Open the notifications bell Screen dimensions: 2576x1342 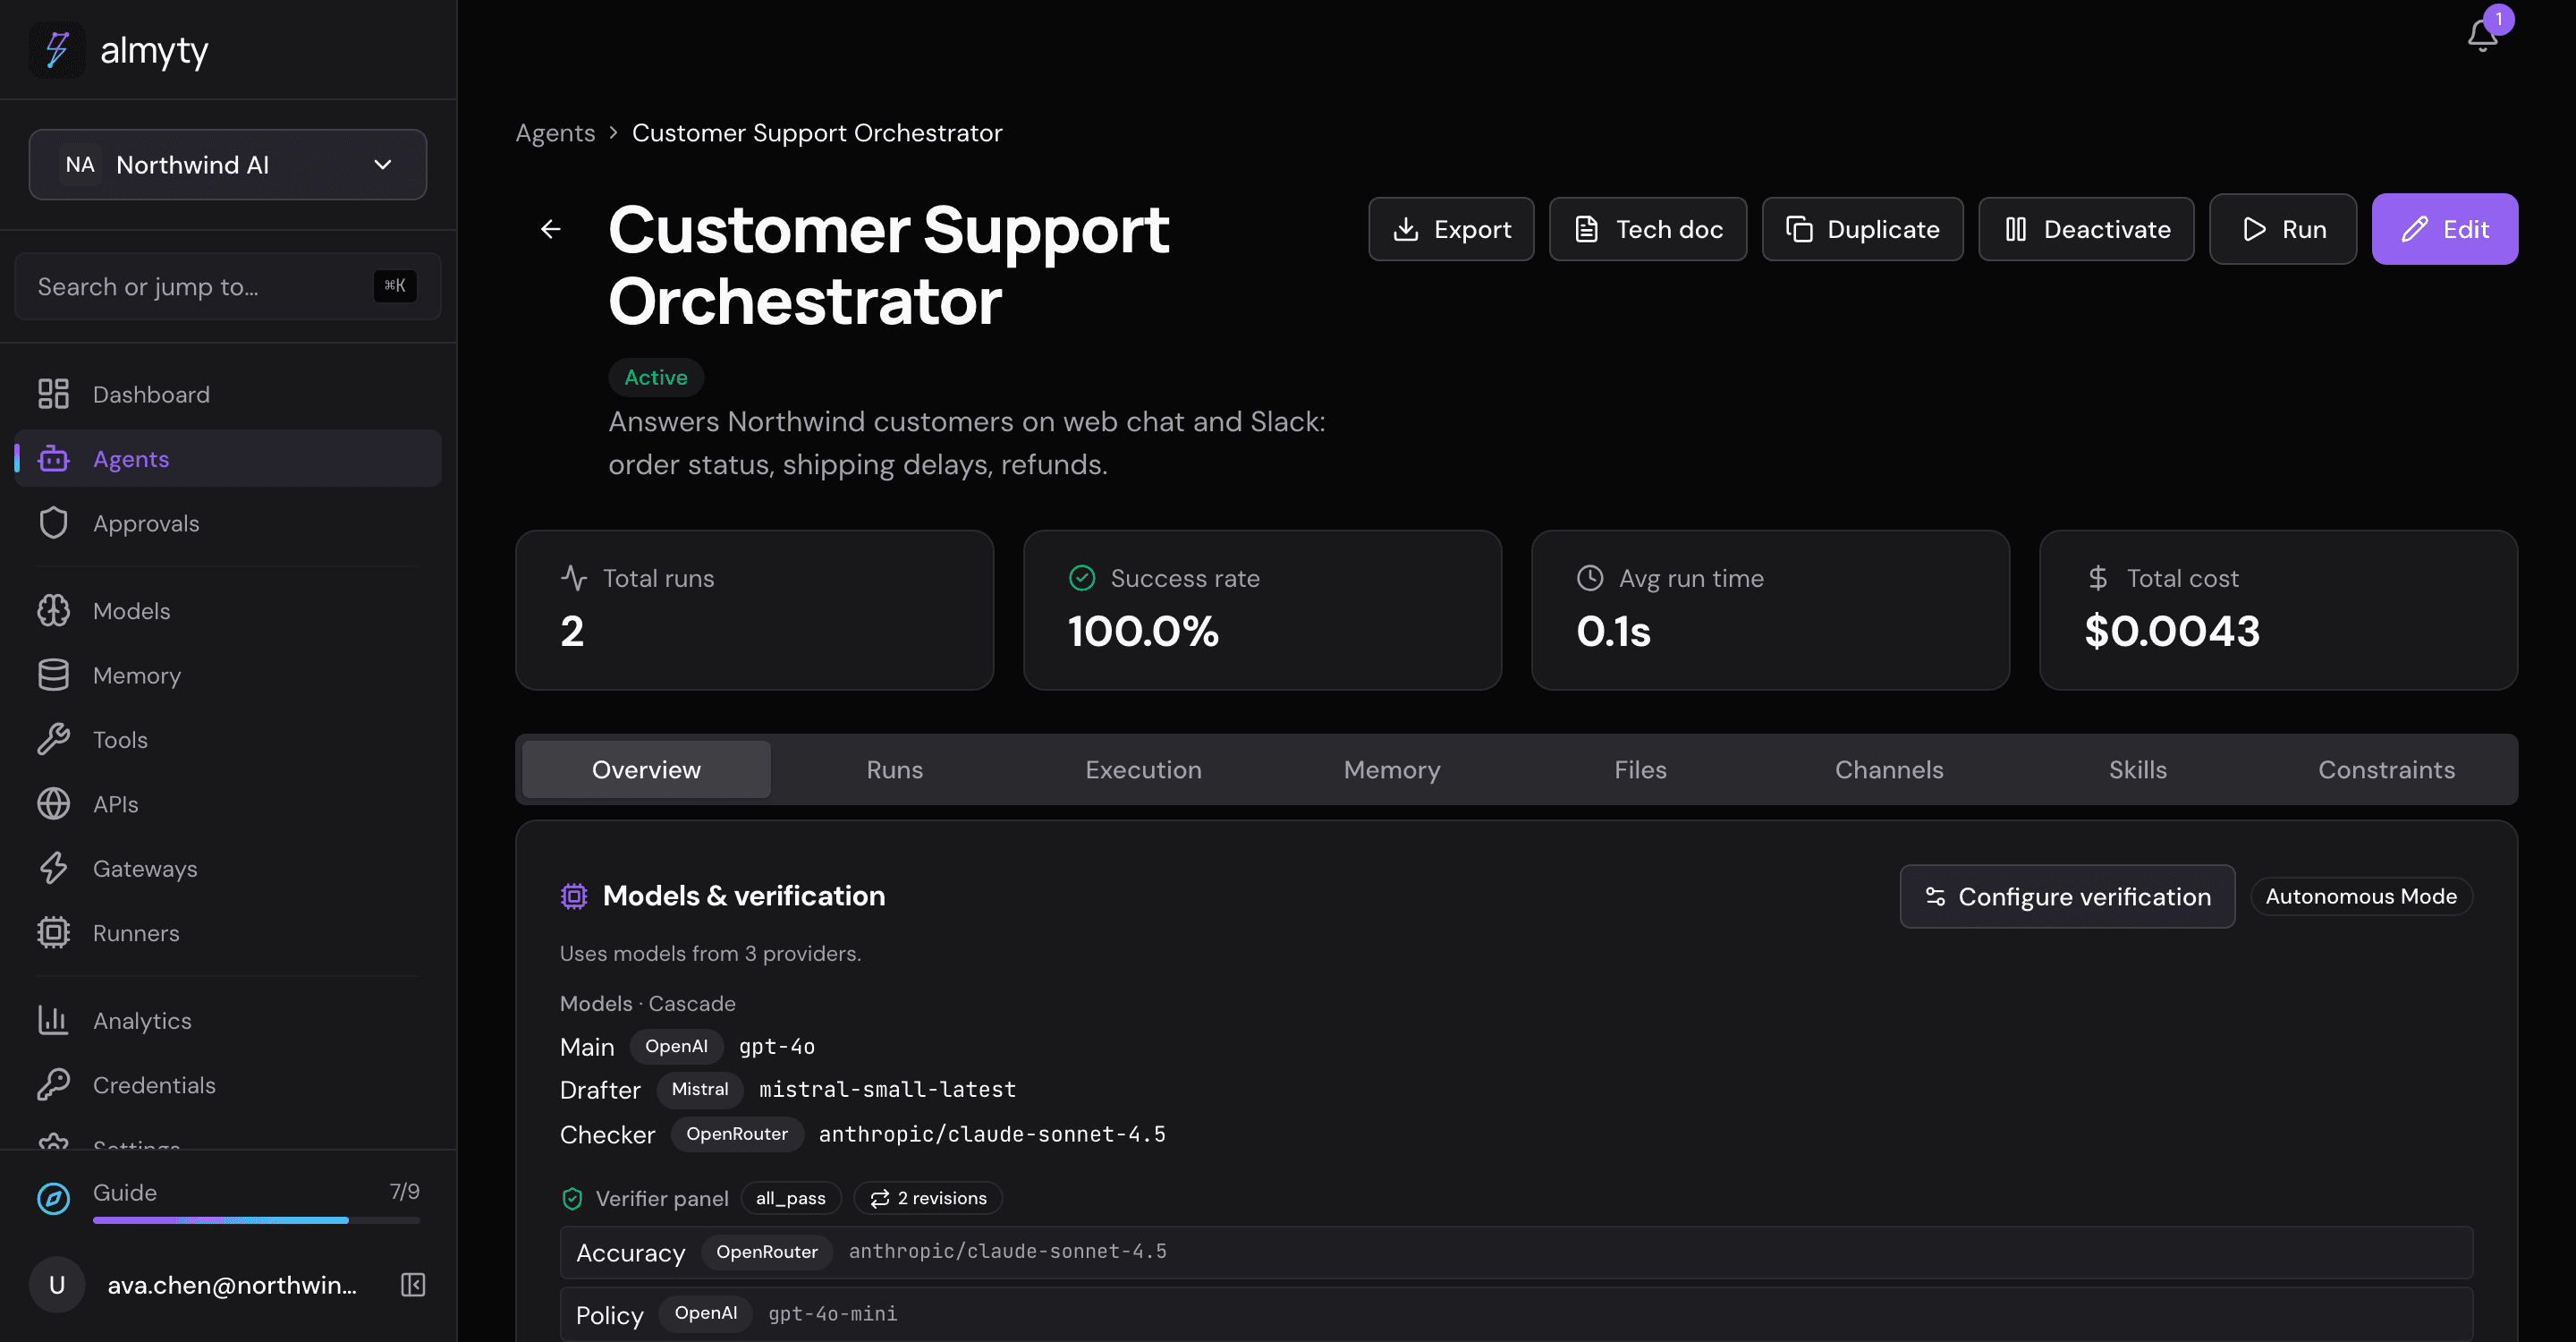[x=2482, y=35]
